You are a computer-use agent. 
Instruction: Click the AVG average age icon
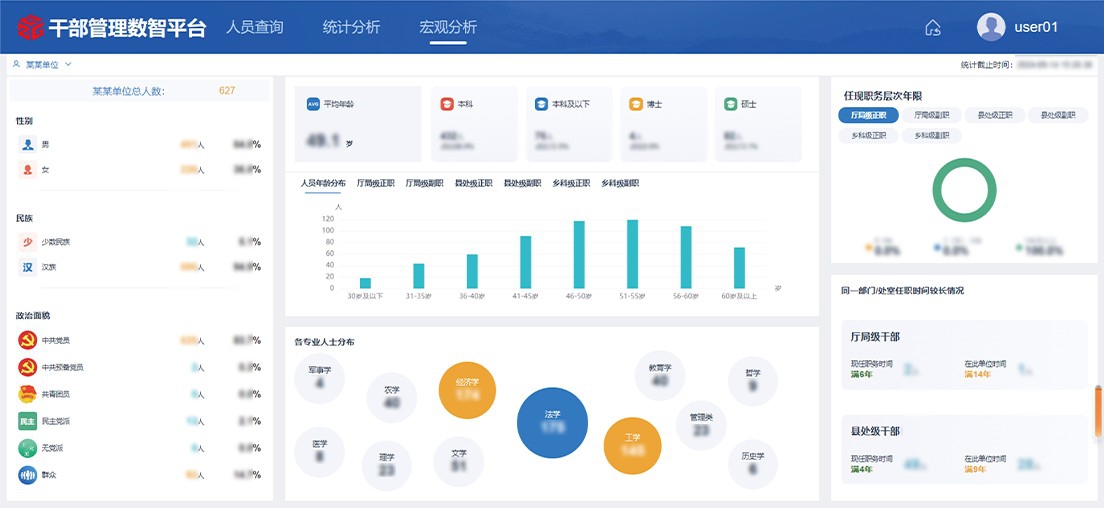(313, 104)
